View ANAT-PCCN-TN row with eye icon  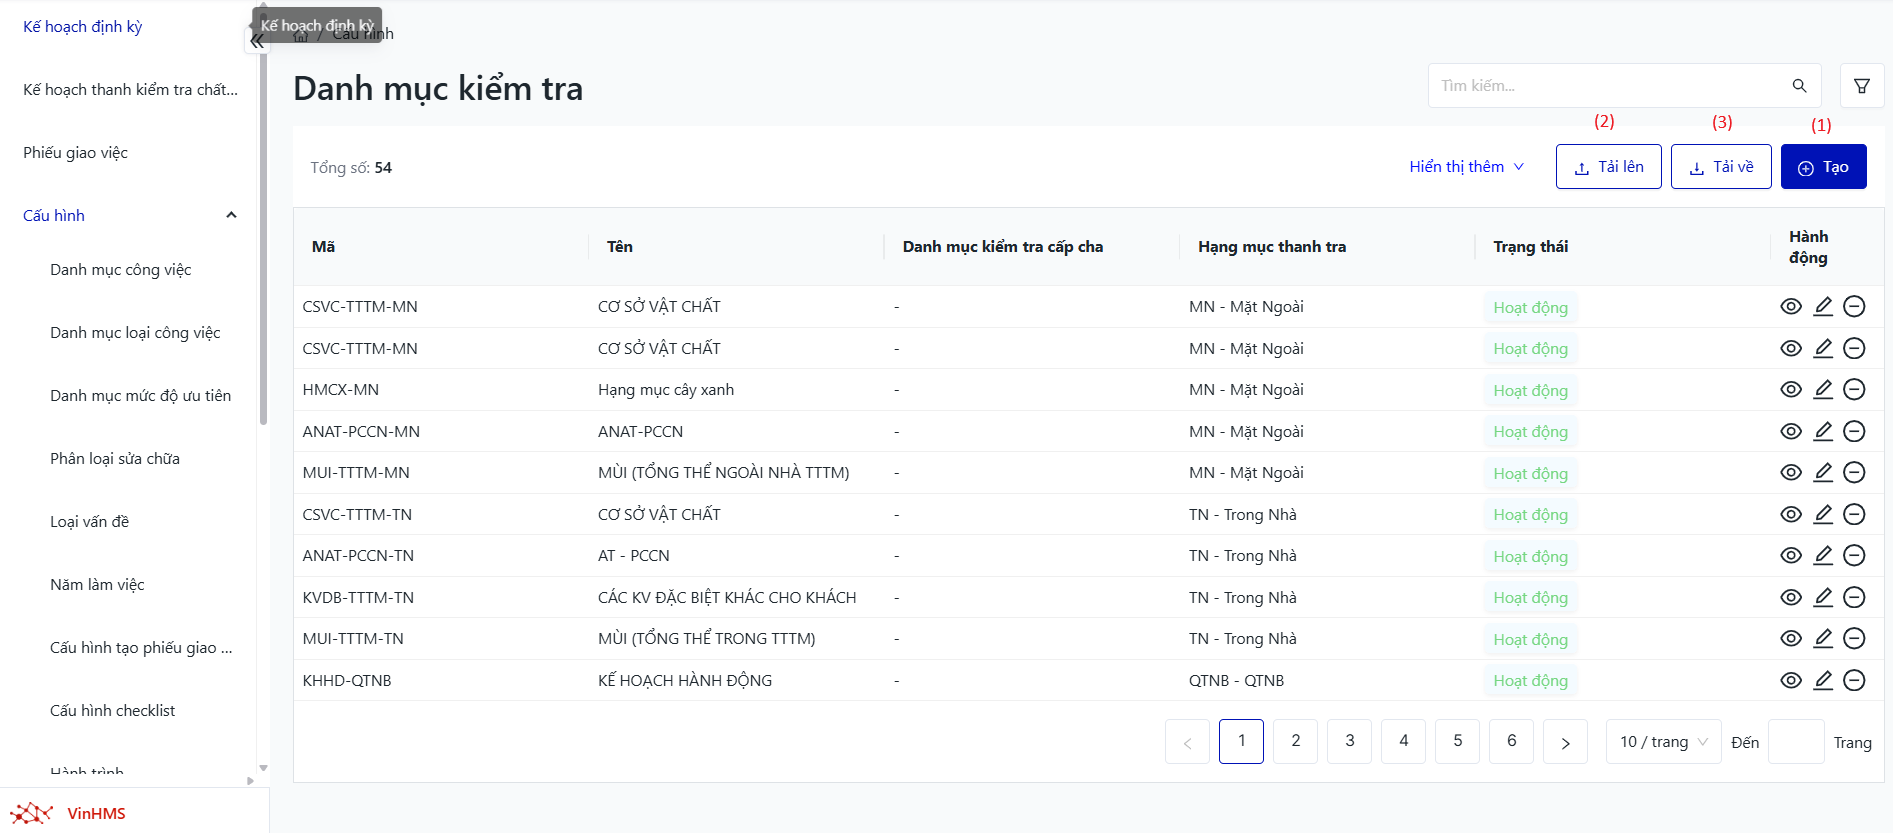click(1791, 556)
